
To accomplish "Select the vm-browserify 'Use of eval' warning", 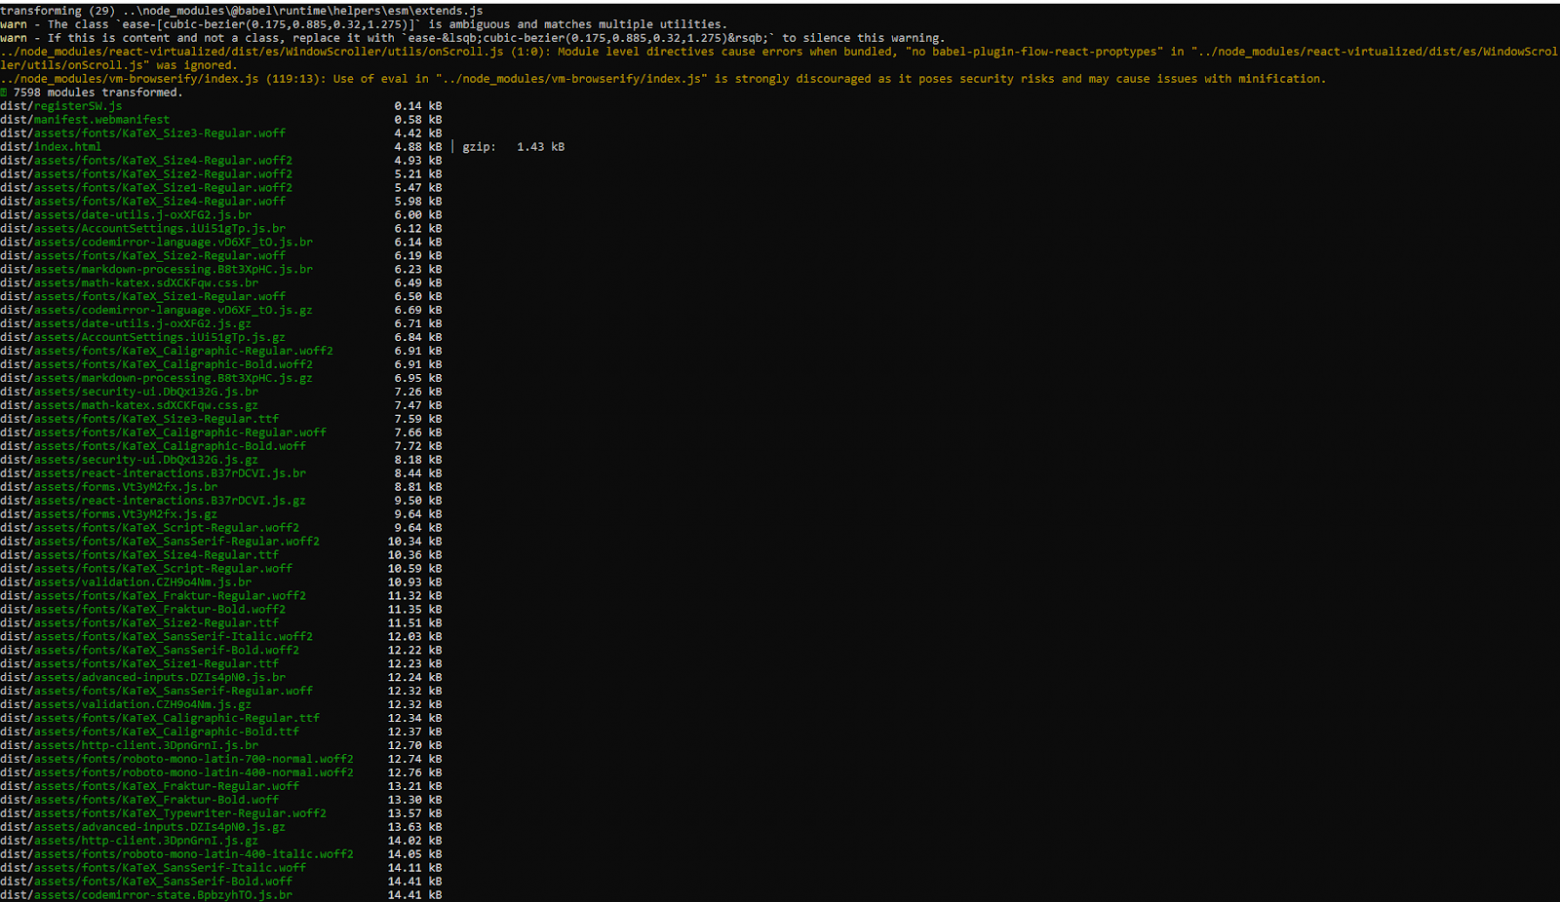I will pos(663,79).
